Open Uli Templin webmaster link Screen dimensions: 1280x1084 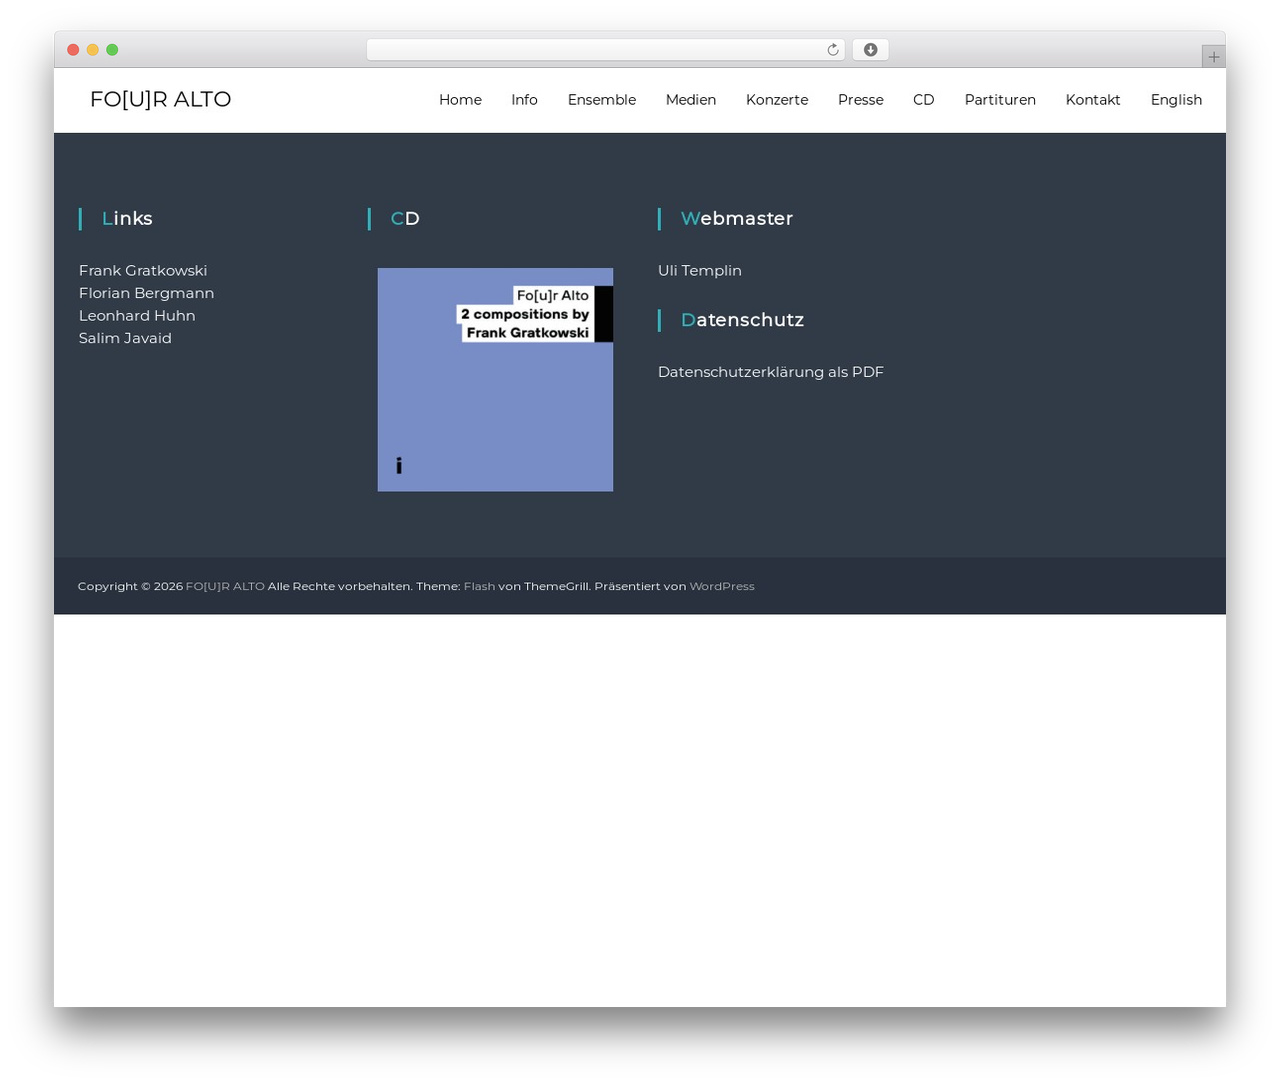click(700, 271)
